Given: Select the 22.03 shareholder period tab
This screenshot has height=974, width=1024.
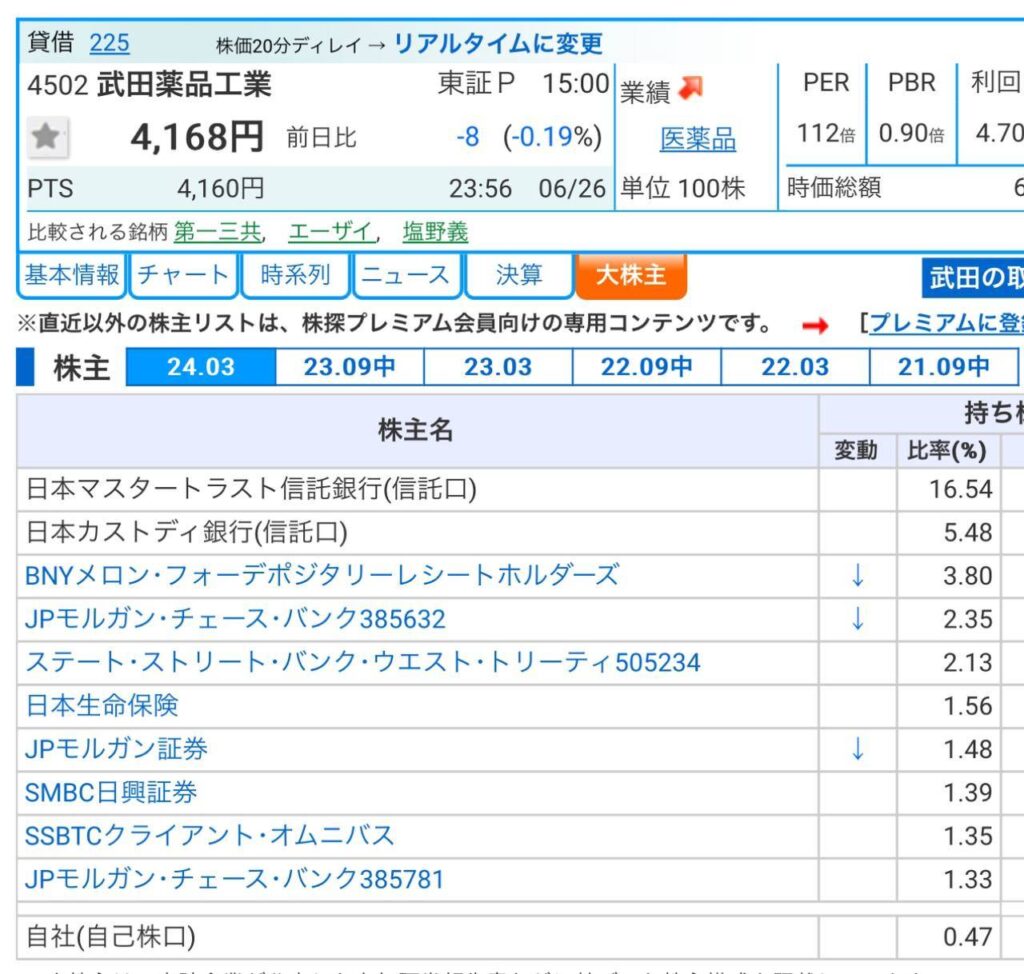Looking at the screenshot, I should coord(795,366).
